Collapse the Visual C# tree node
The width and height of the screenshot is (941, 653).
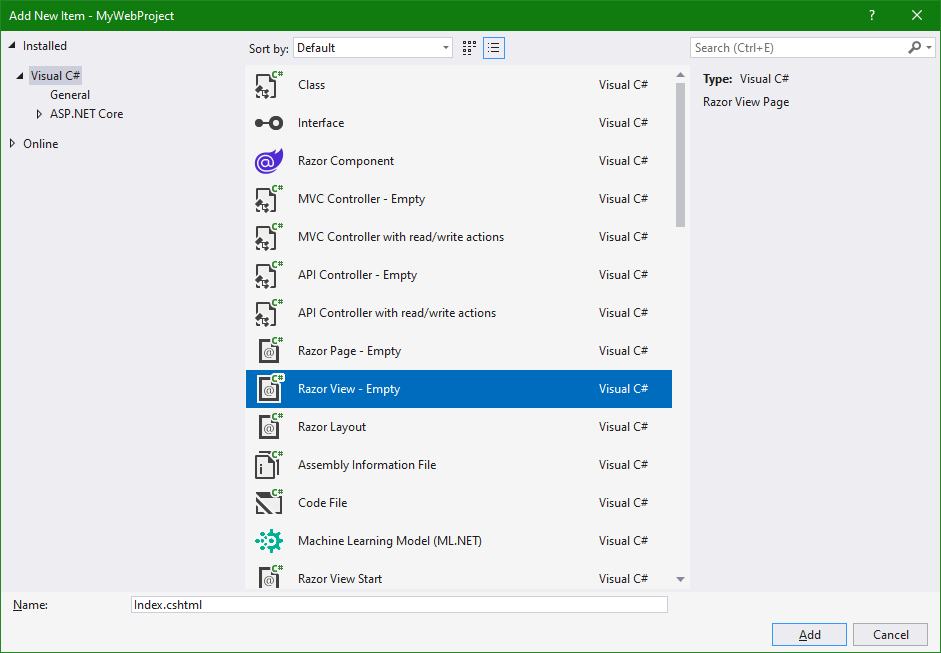pos(20,76)
